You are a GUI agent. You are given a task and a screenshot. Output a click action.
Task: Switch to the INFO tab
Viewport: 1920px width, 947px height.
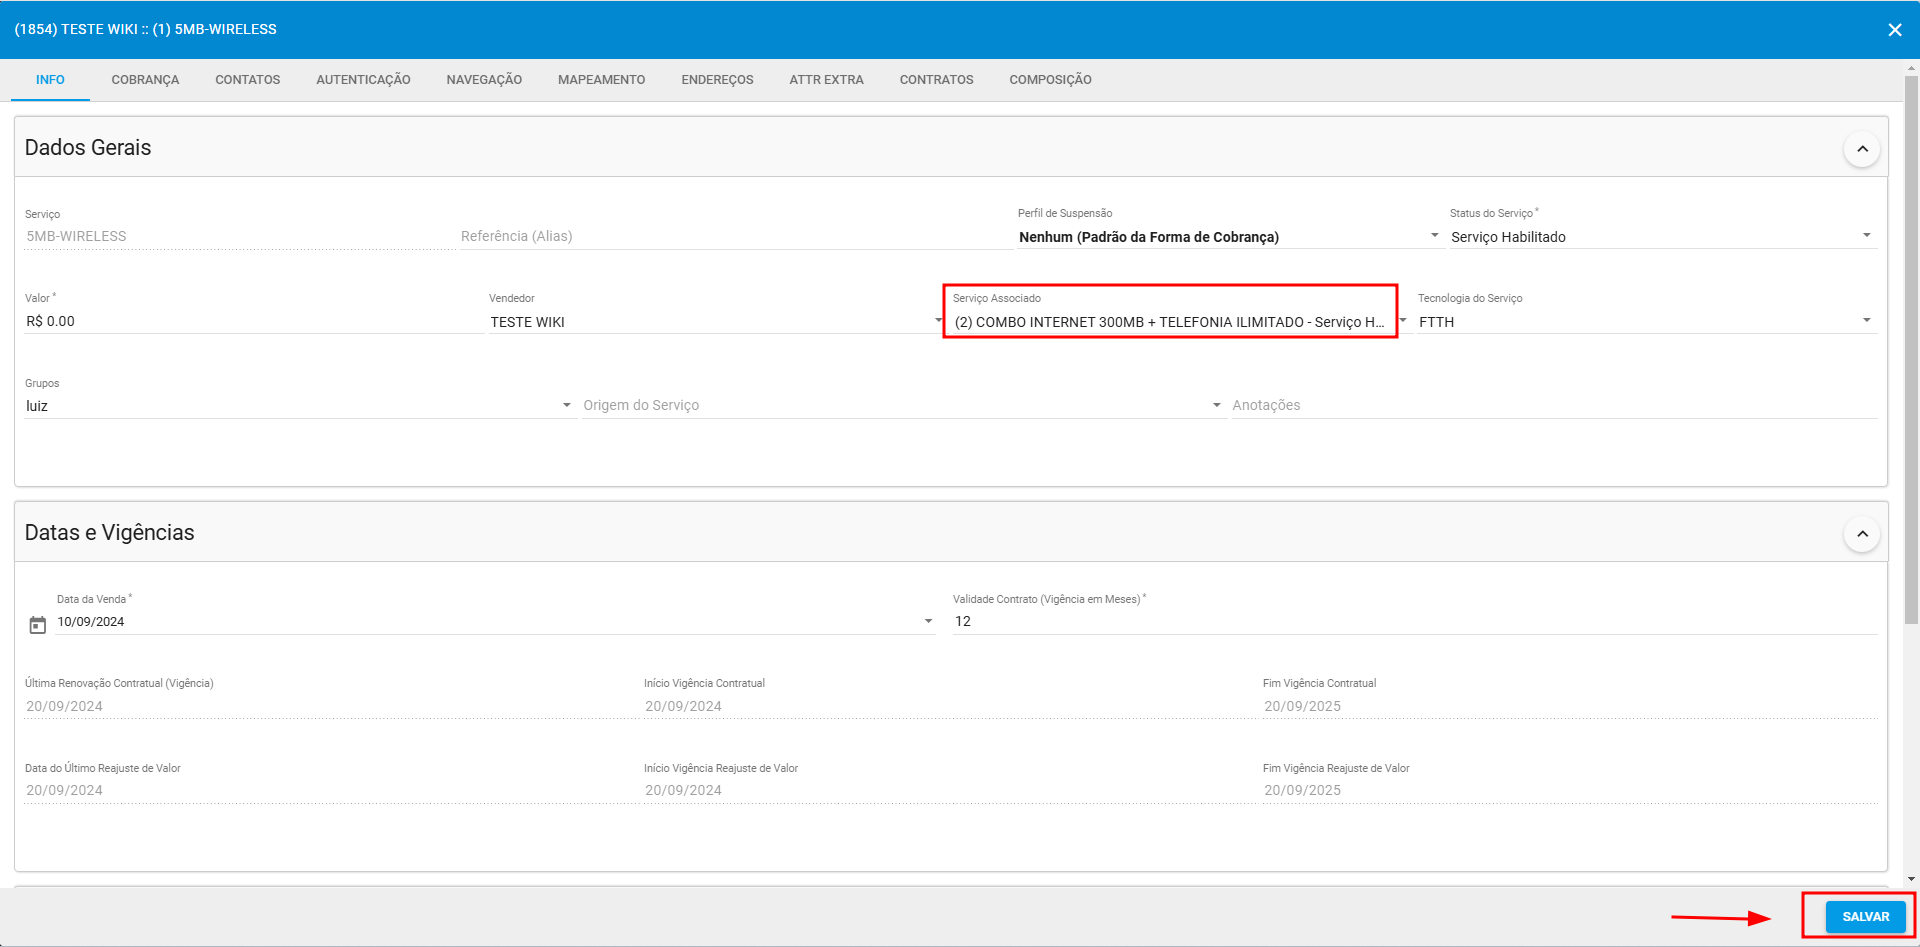pyautogui.click(x=50, y=80)
